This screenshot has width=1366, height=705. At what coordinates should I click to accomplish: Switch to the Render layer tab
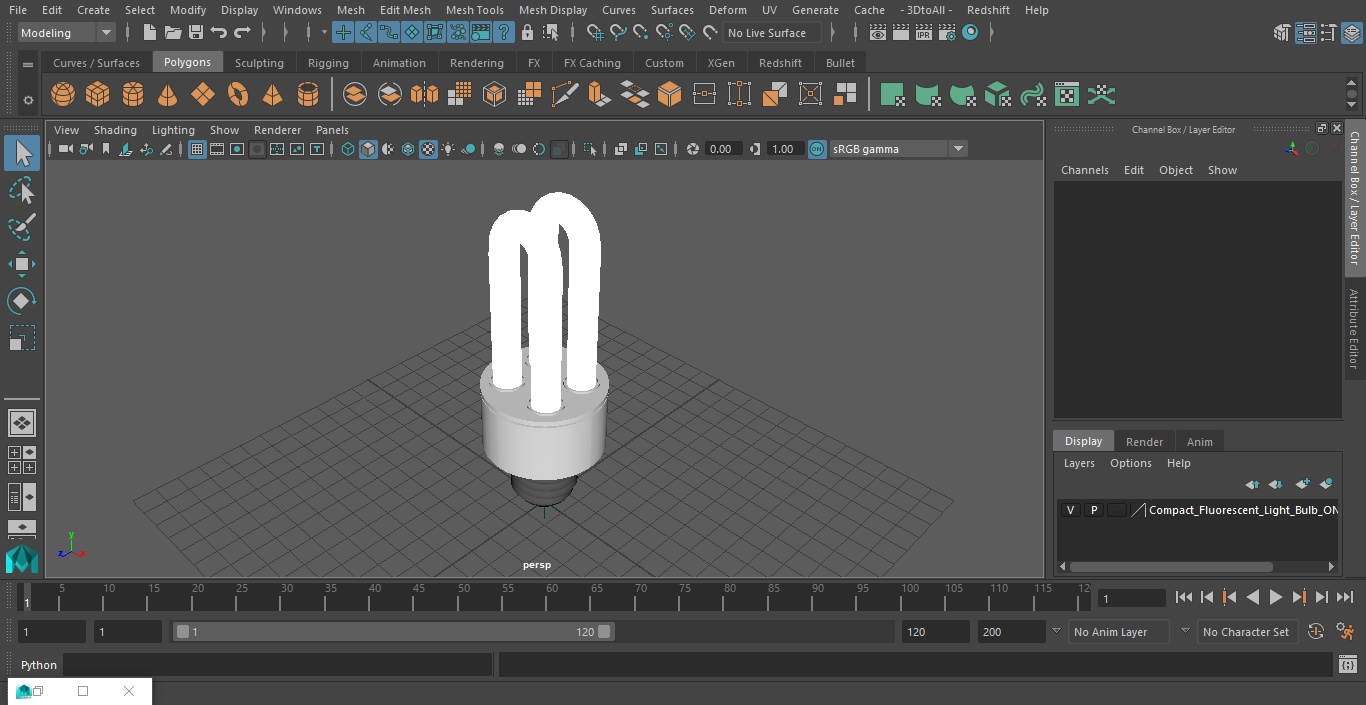pos(1144,442)
